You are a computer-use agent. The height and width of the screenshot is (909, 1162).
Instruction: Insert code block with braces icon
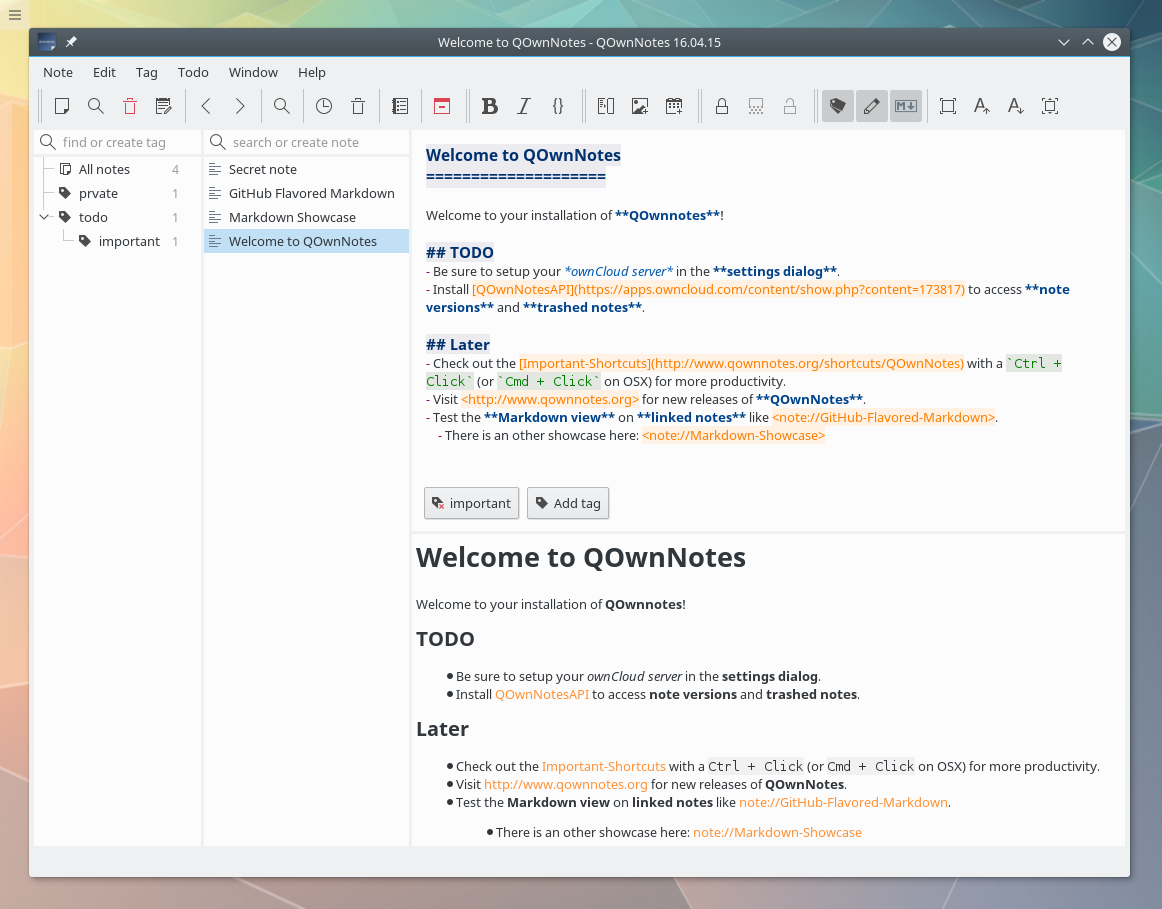558,106
